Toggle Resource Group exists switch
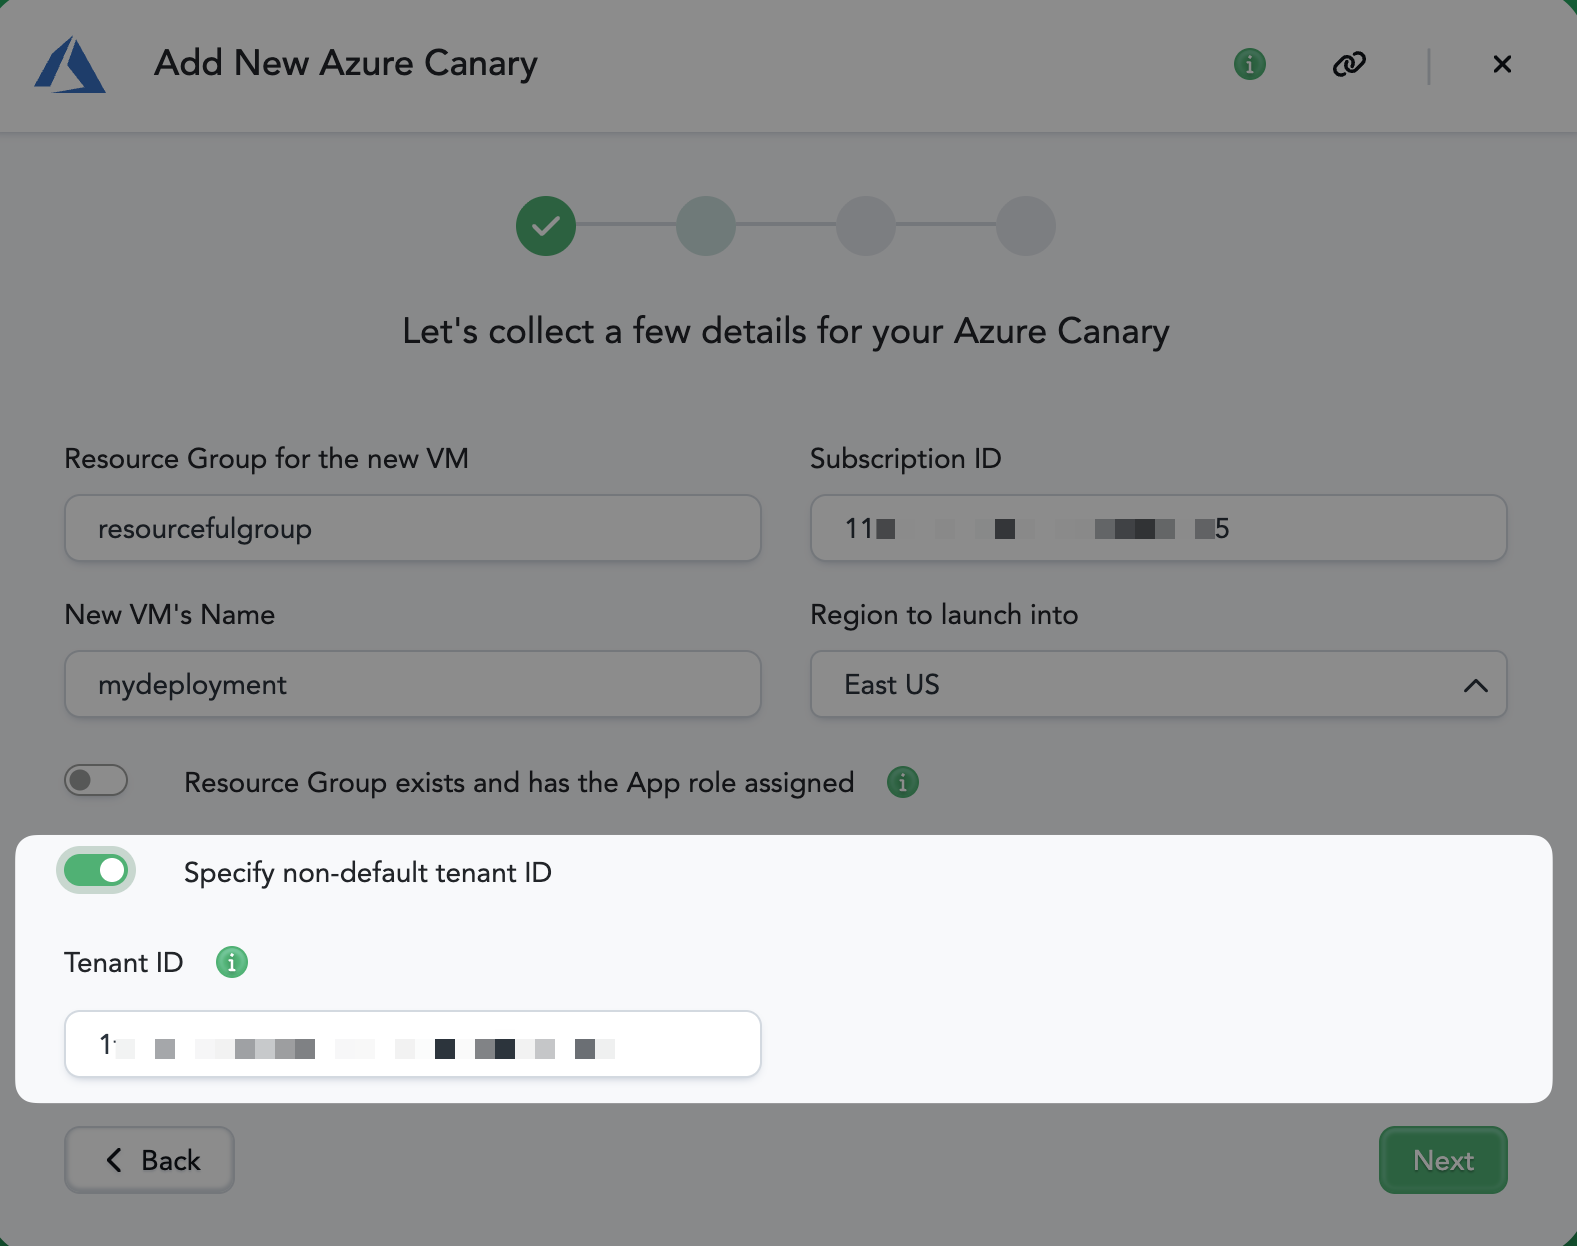The height and width of the screenshot is (1246, 1577). [x=96, y=780]
